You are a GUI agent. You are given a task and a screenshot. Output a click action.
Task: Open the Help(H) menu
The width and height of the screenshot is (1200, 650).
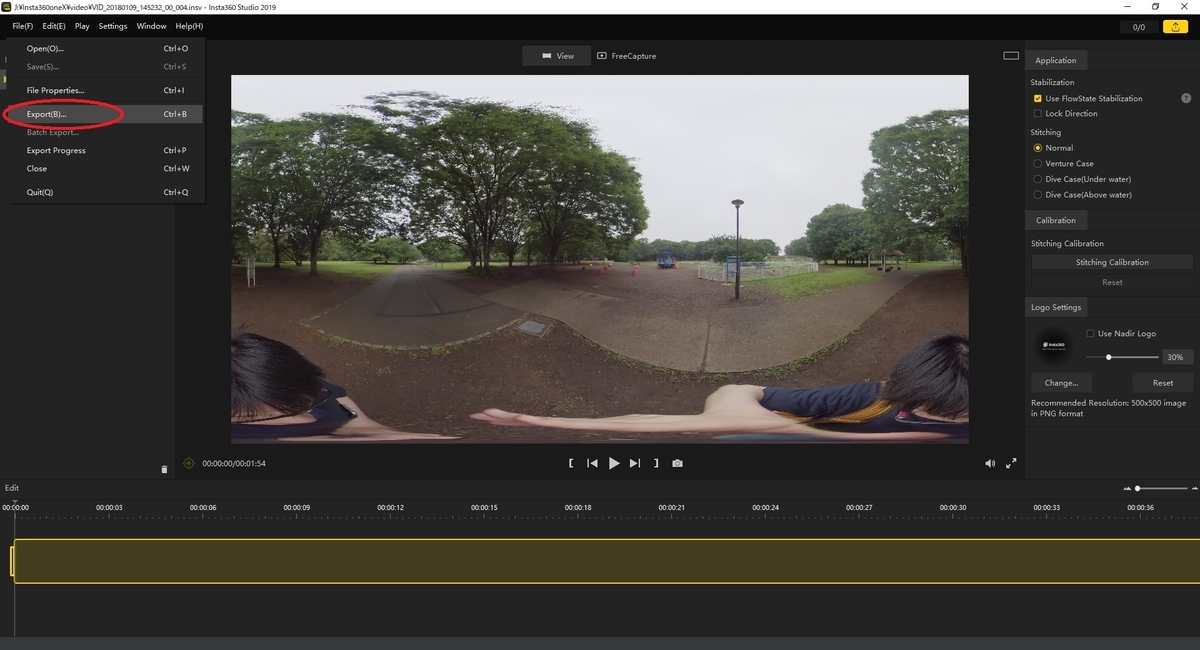coord(189,26)
